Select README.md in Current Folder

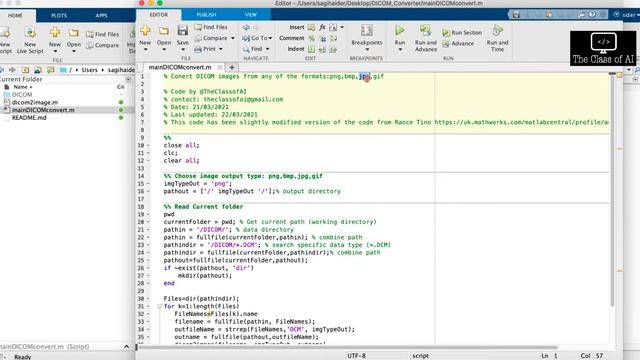(29, 118)
